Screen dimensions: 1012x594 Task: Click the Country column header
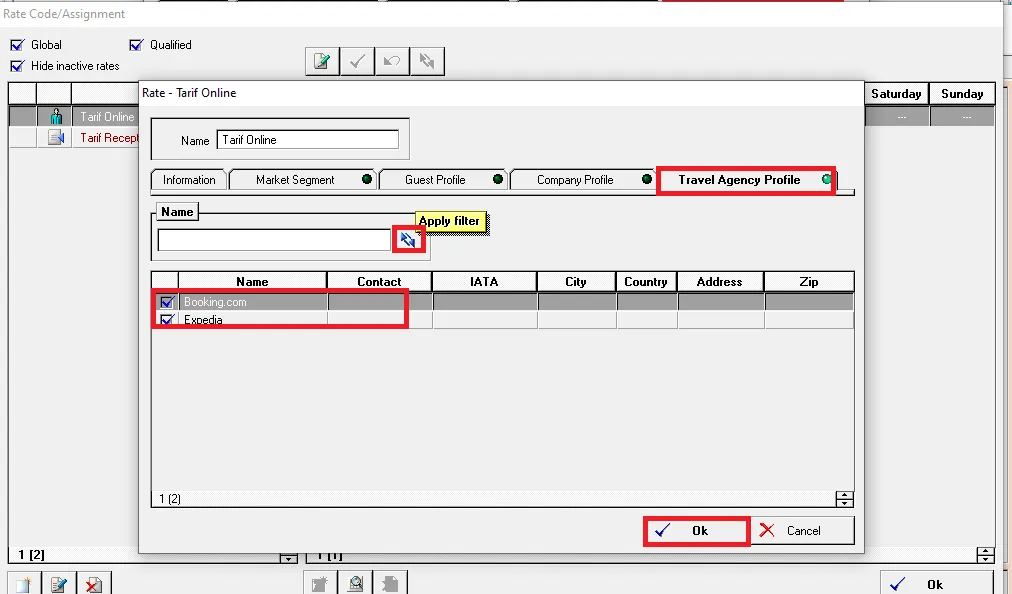point(645,282)
